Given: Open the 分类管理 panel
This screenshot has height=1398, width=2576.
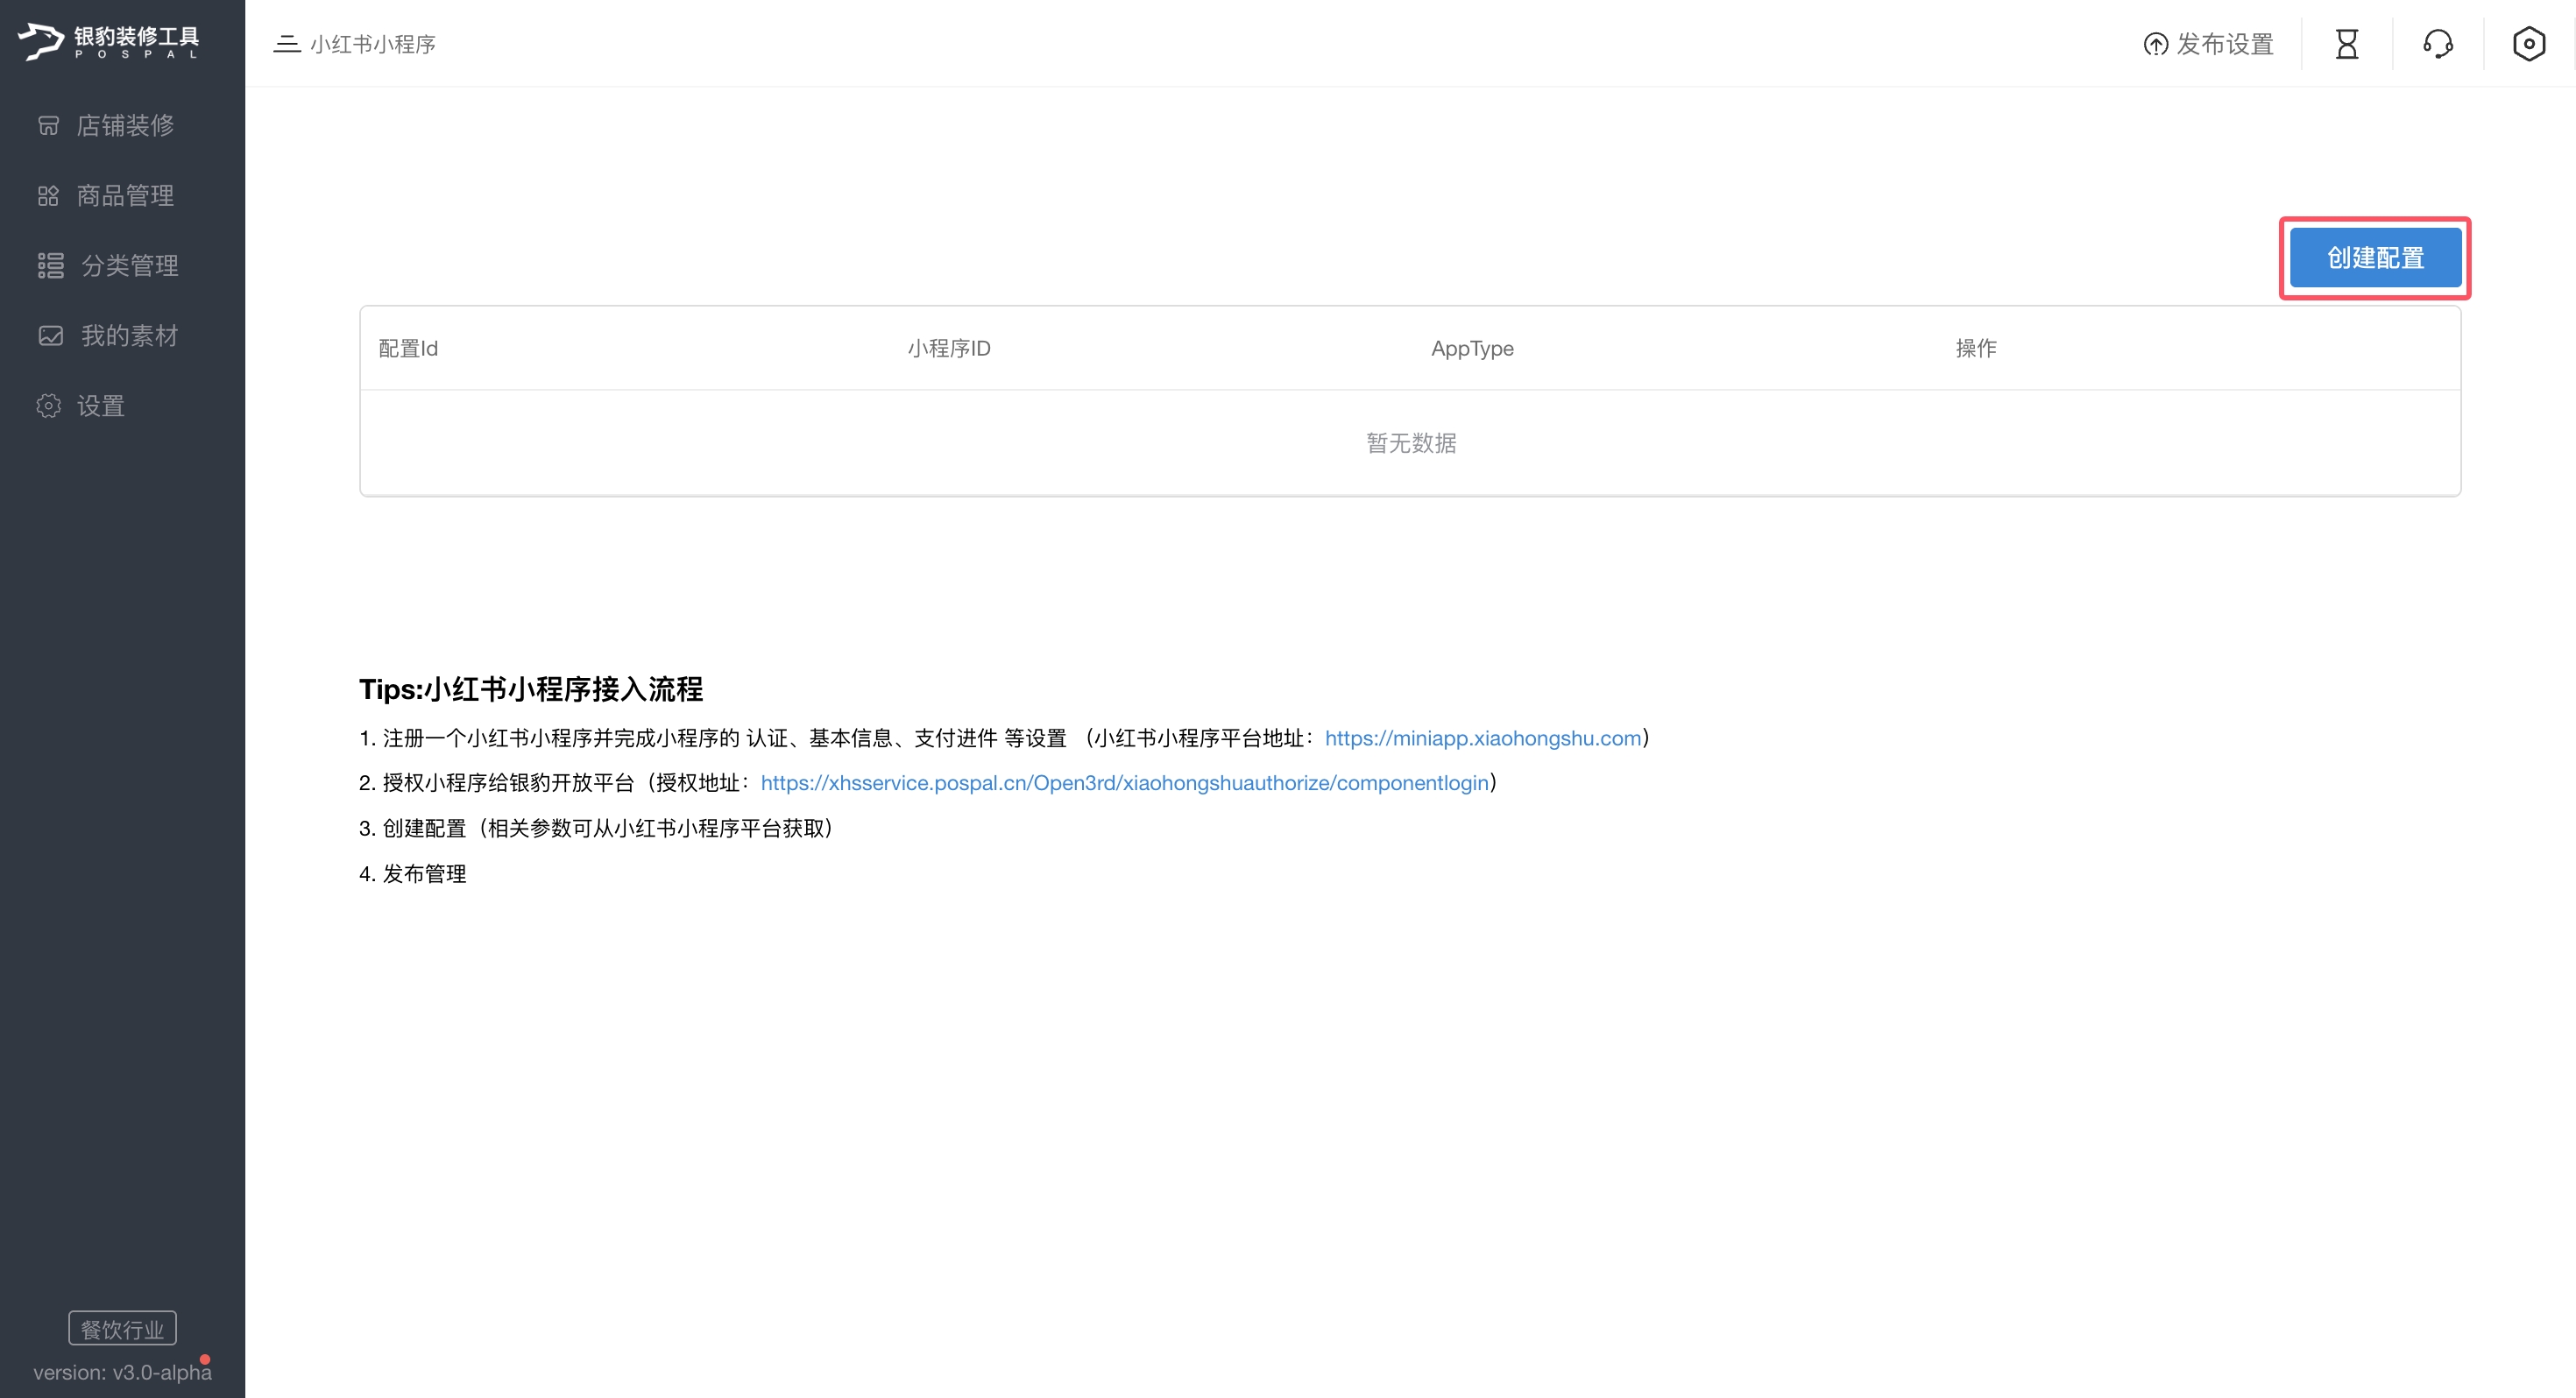Looking at the screenshot, I should 129,265.
